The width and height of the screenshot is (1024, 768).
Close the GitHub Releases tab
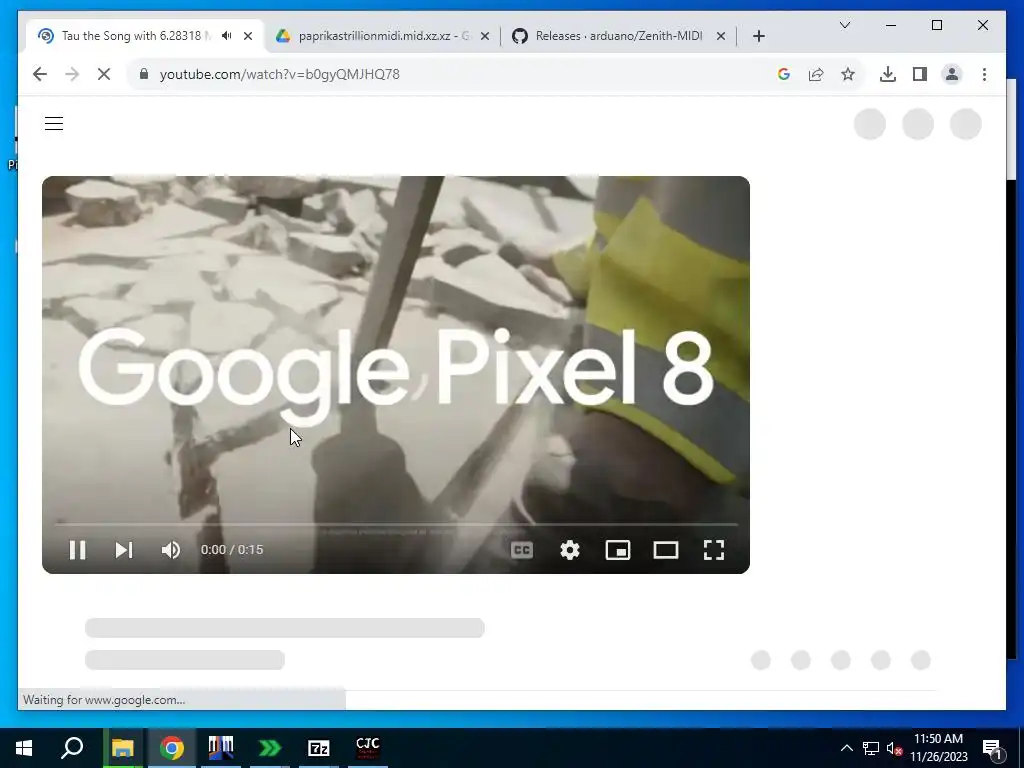coord(721,36)
